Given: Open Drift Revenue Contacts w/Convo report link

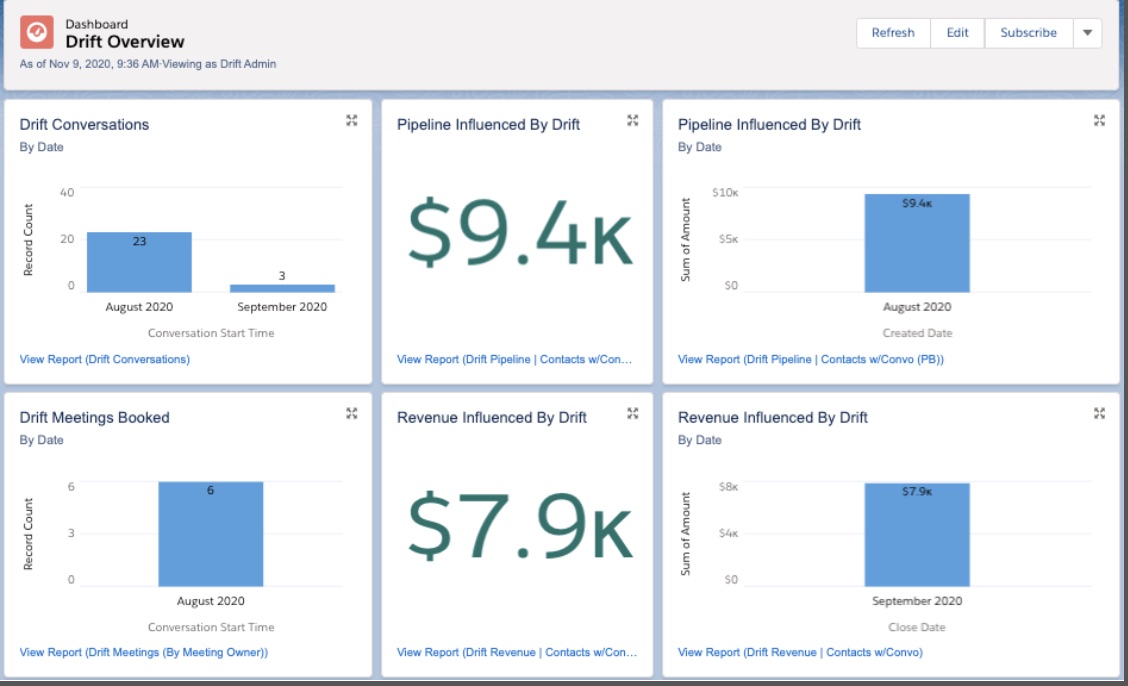Looking at the screenshot, I should coord(800,652).
